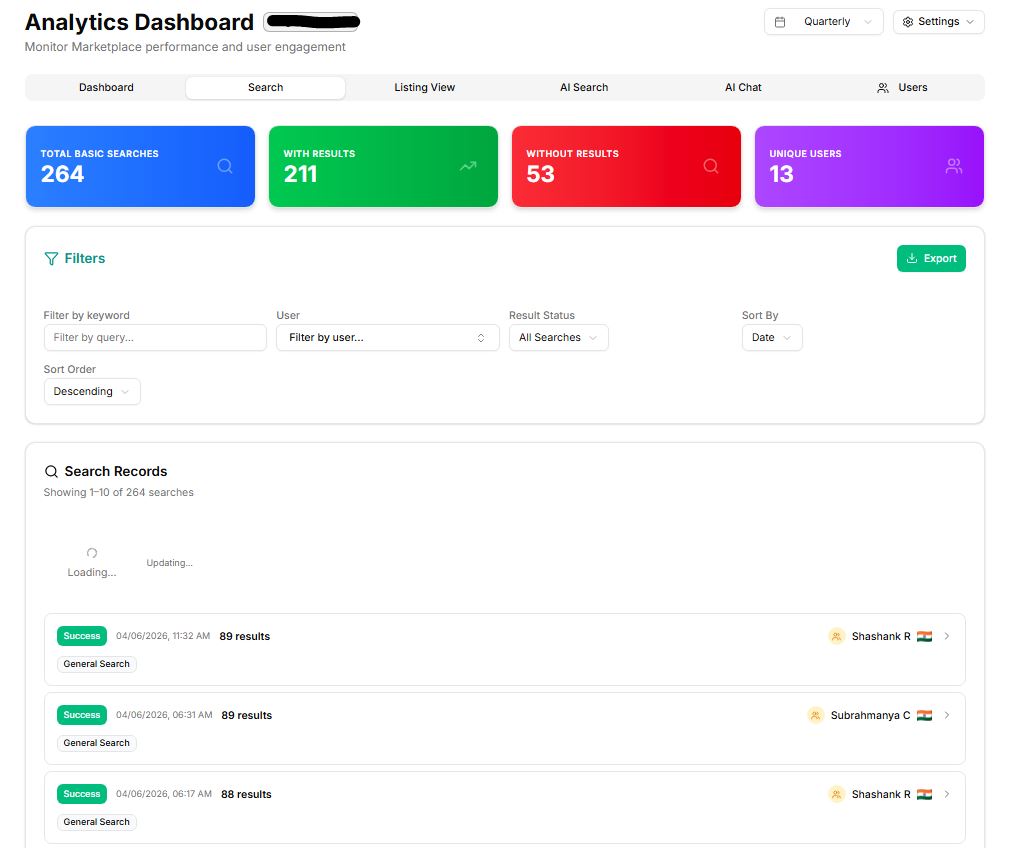This screenshot has width=1010, height=848.
Task: Click the funnel icon beside Filters heading
Action: click(x=51, y=259)
